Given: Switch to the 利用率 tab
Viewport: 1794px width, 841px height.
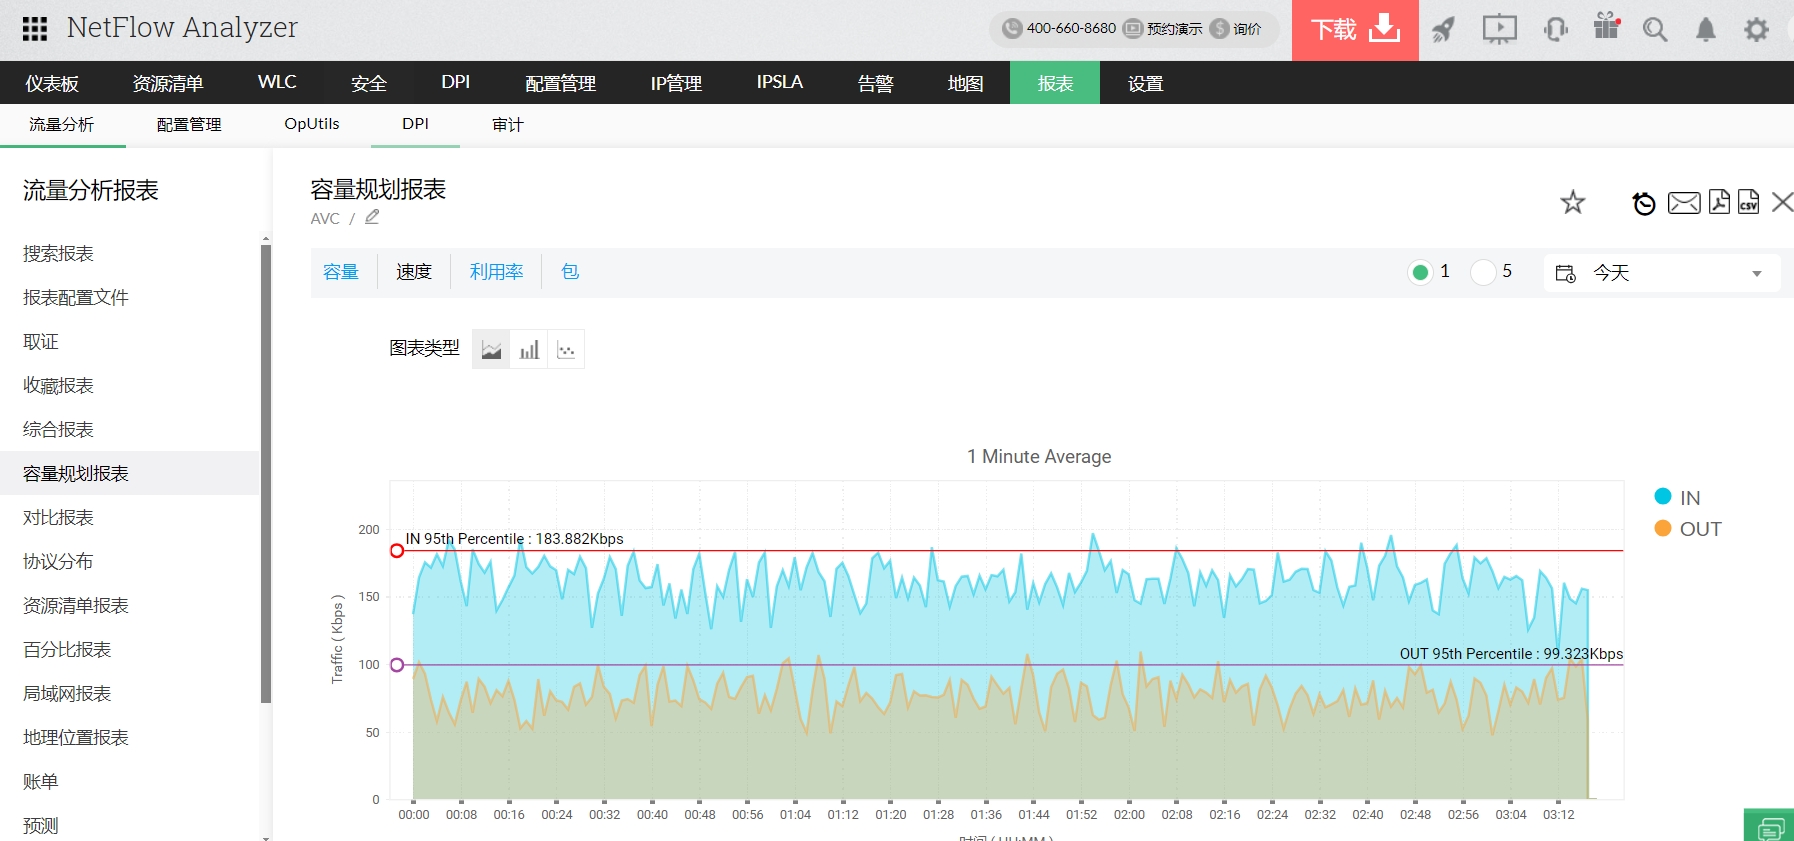Looking at the screenshot, I should tap(496, 272).
